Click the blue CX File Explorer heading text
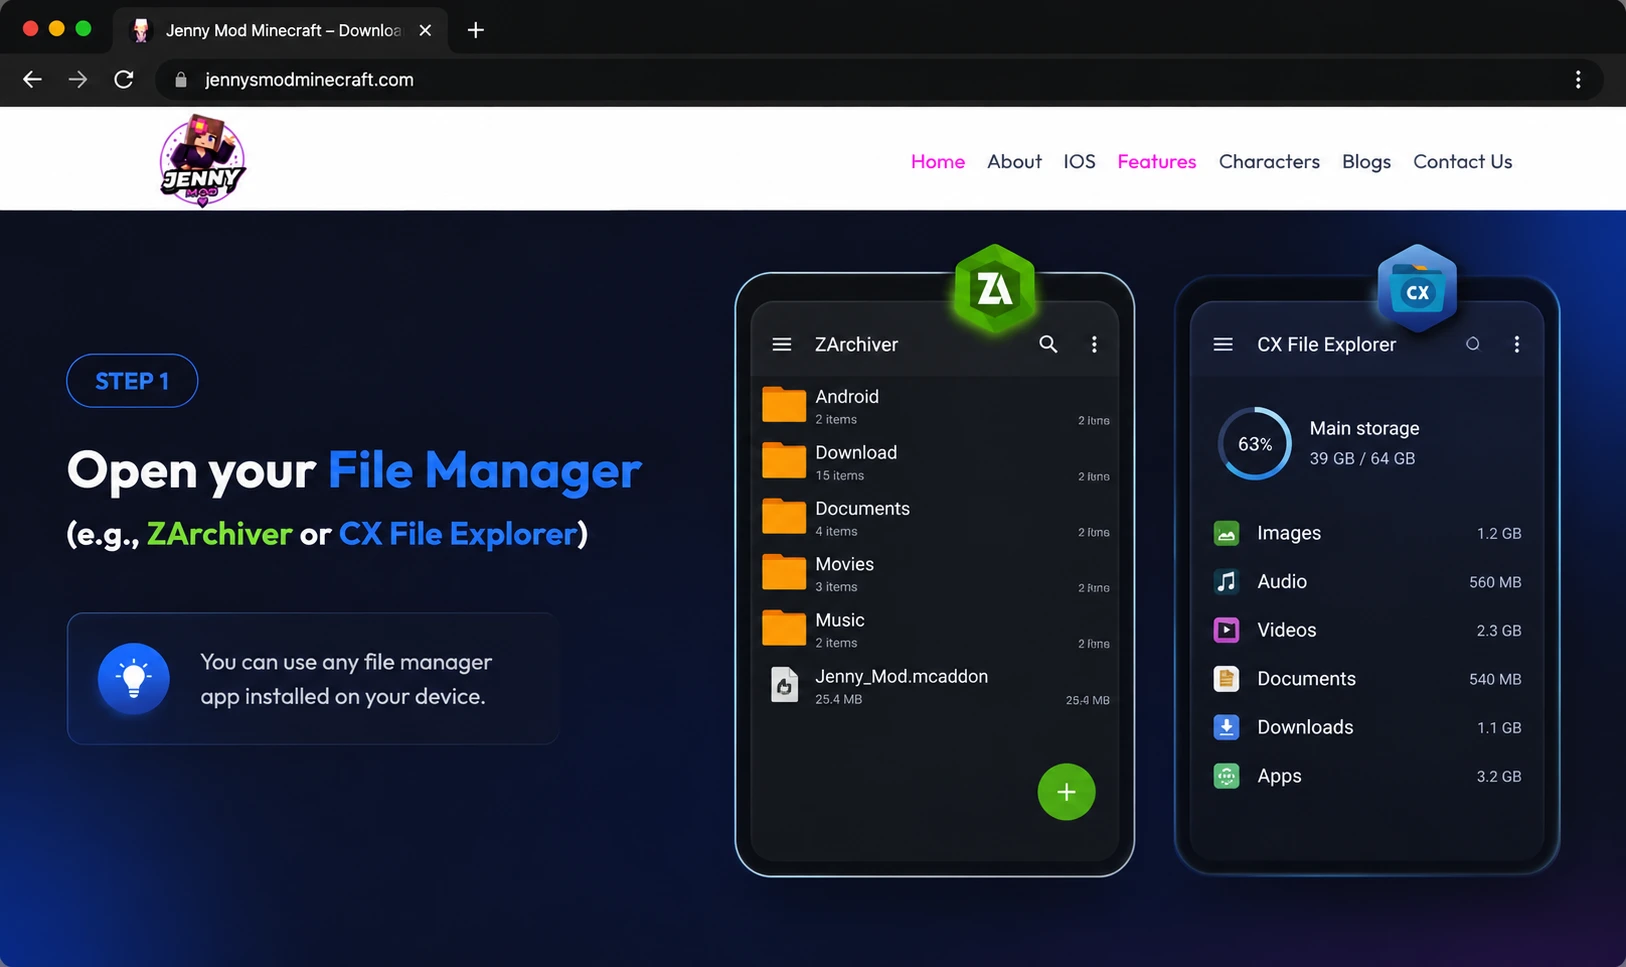 458,534
